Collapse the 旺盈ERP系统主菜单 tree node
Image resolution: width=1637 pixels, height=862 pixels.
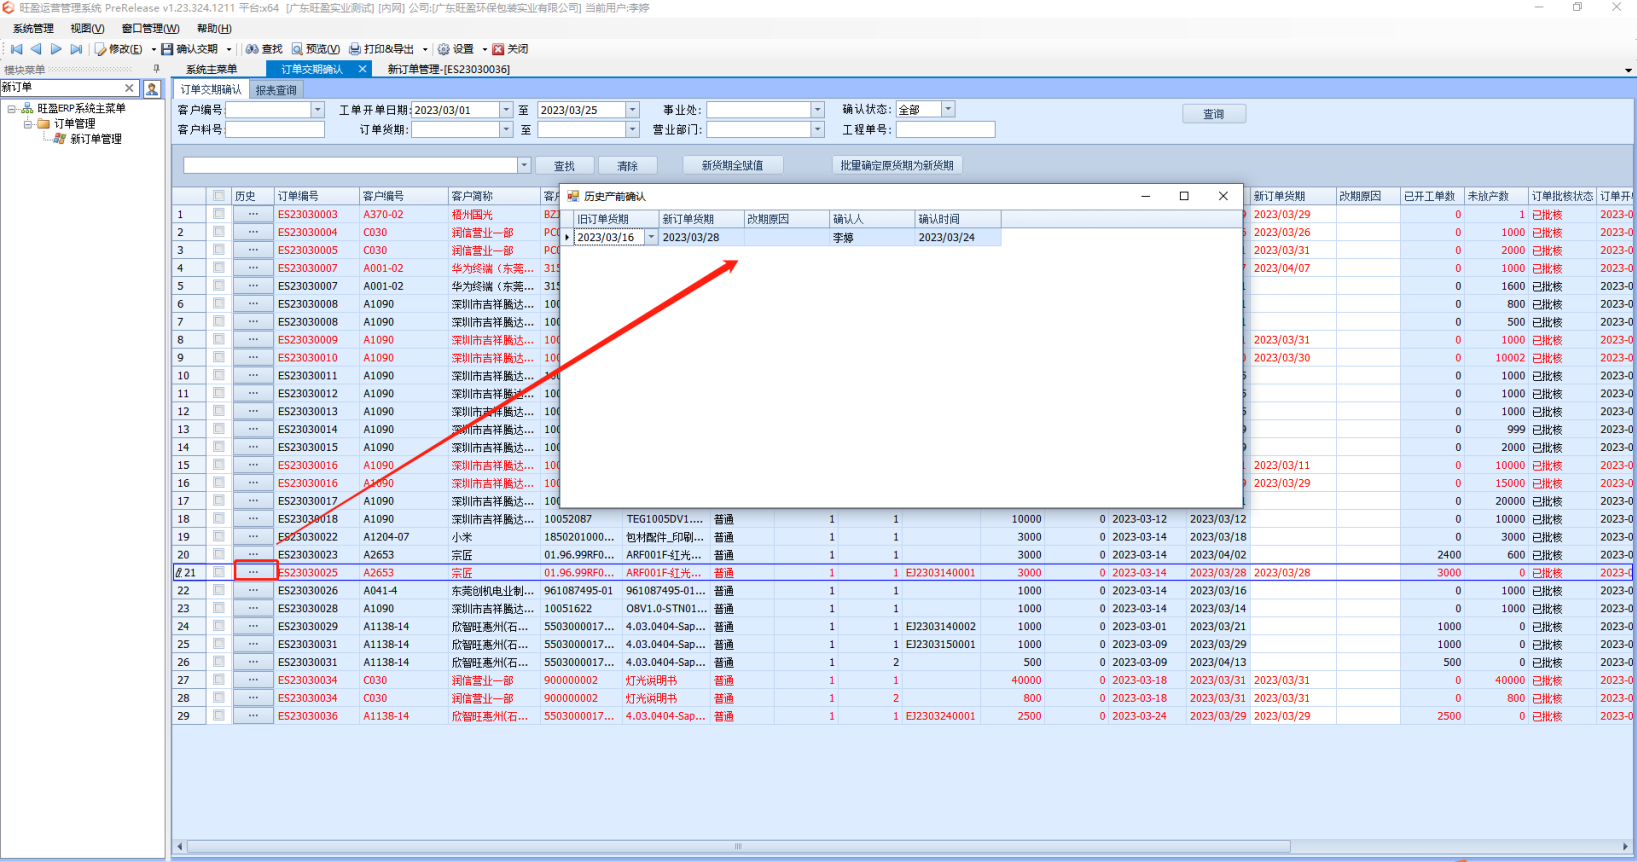click(x=12, y=108)
